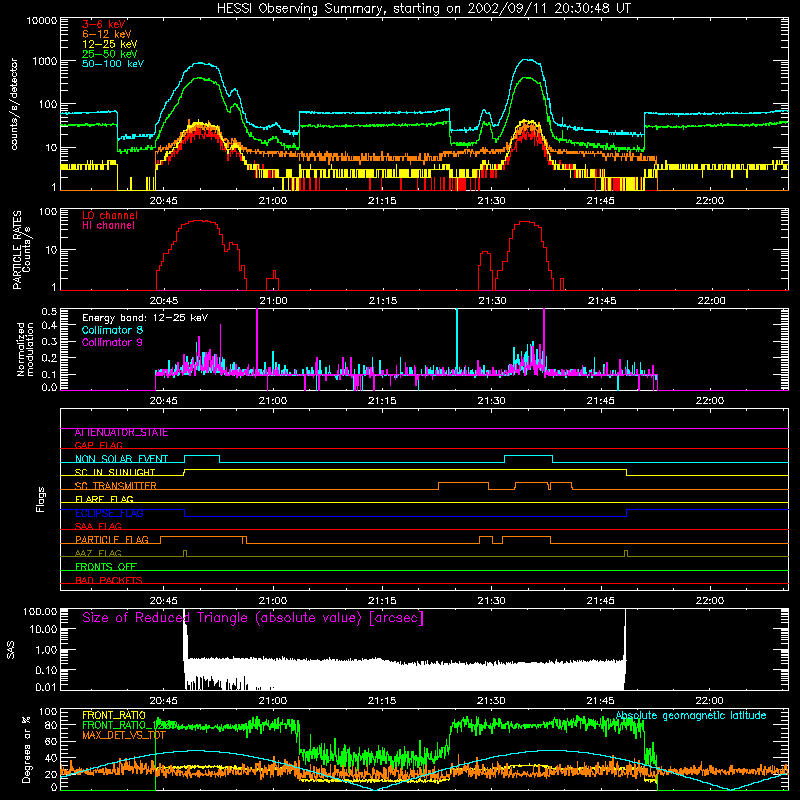Click the 0.5 tick on modulation axis
The image size is (800, 800).
pyautogui.click(x=49, y=312)
